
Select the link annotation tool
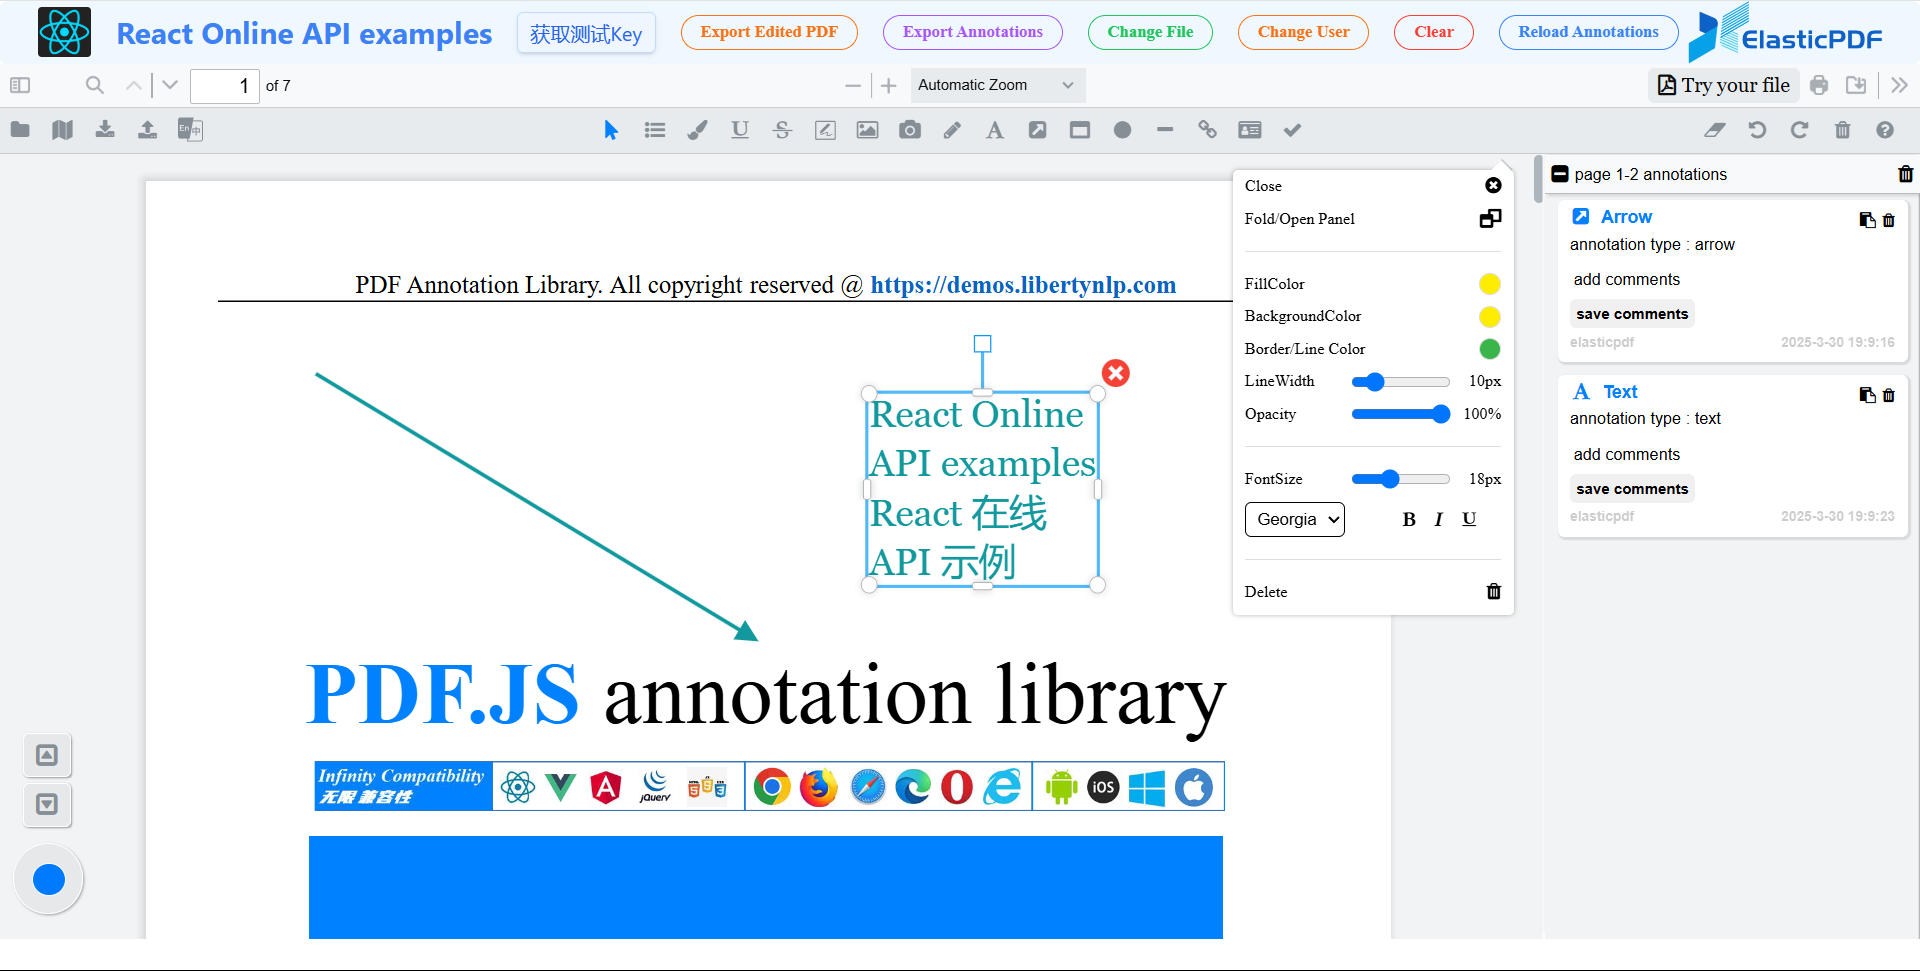pos(1207,130)
